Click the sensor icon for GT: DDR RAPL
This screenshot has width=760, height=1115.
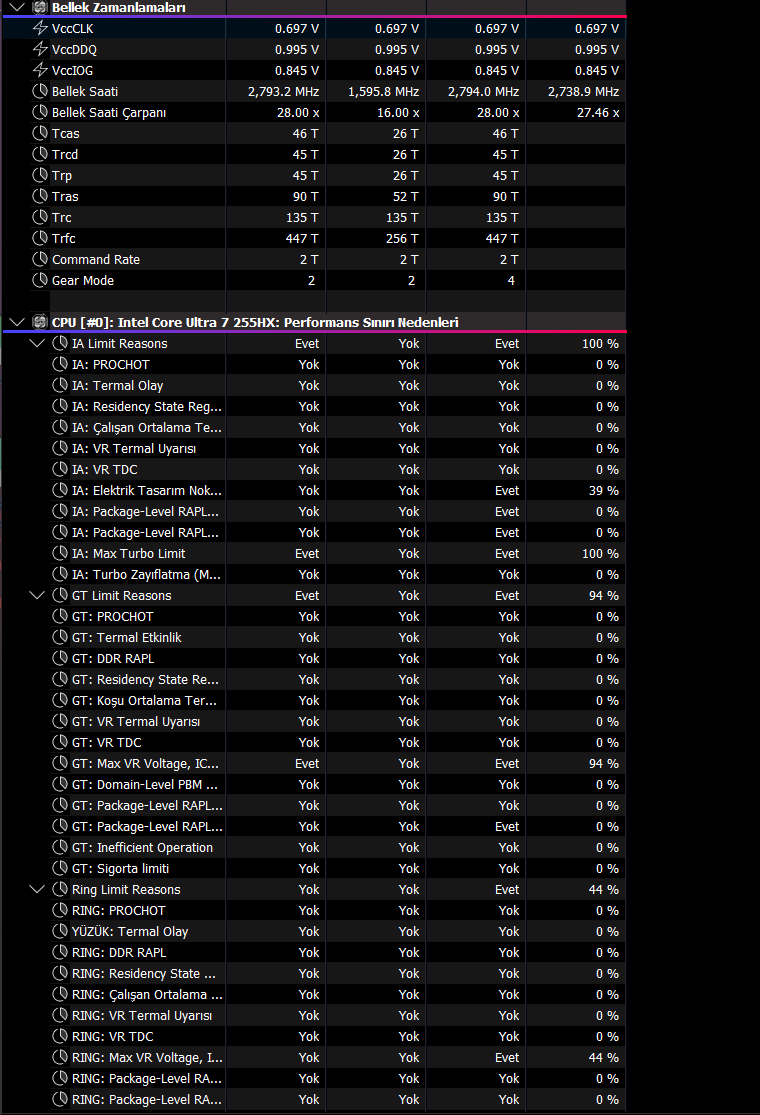point(60,658)
